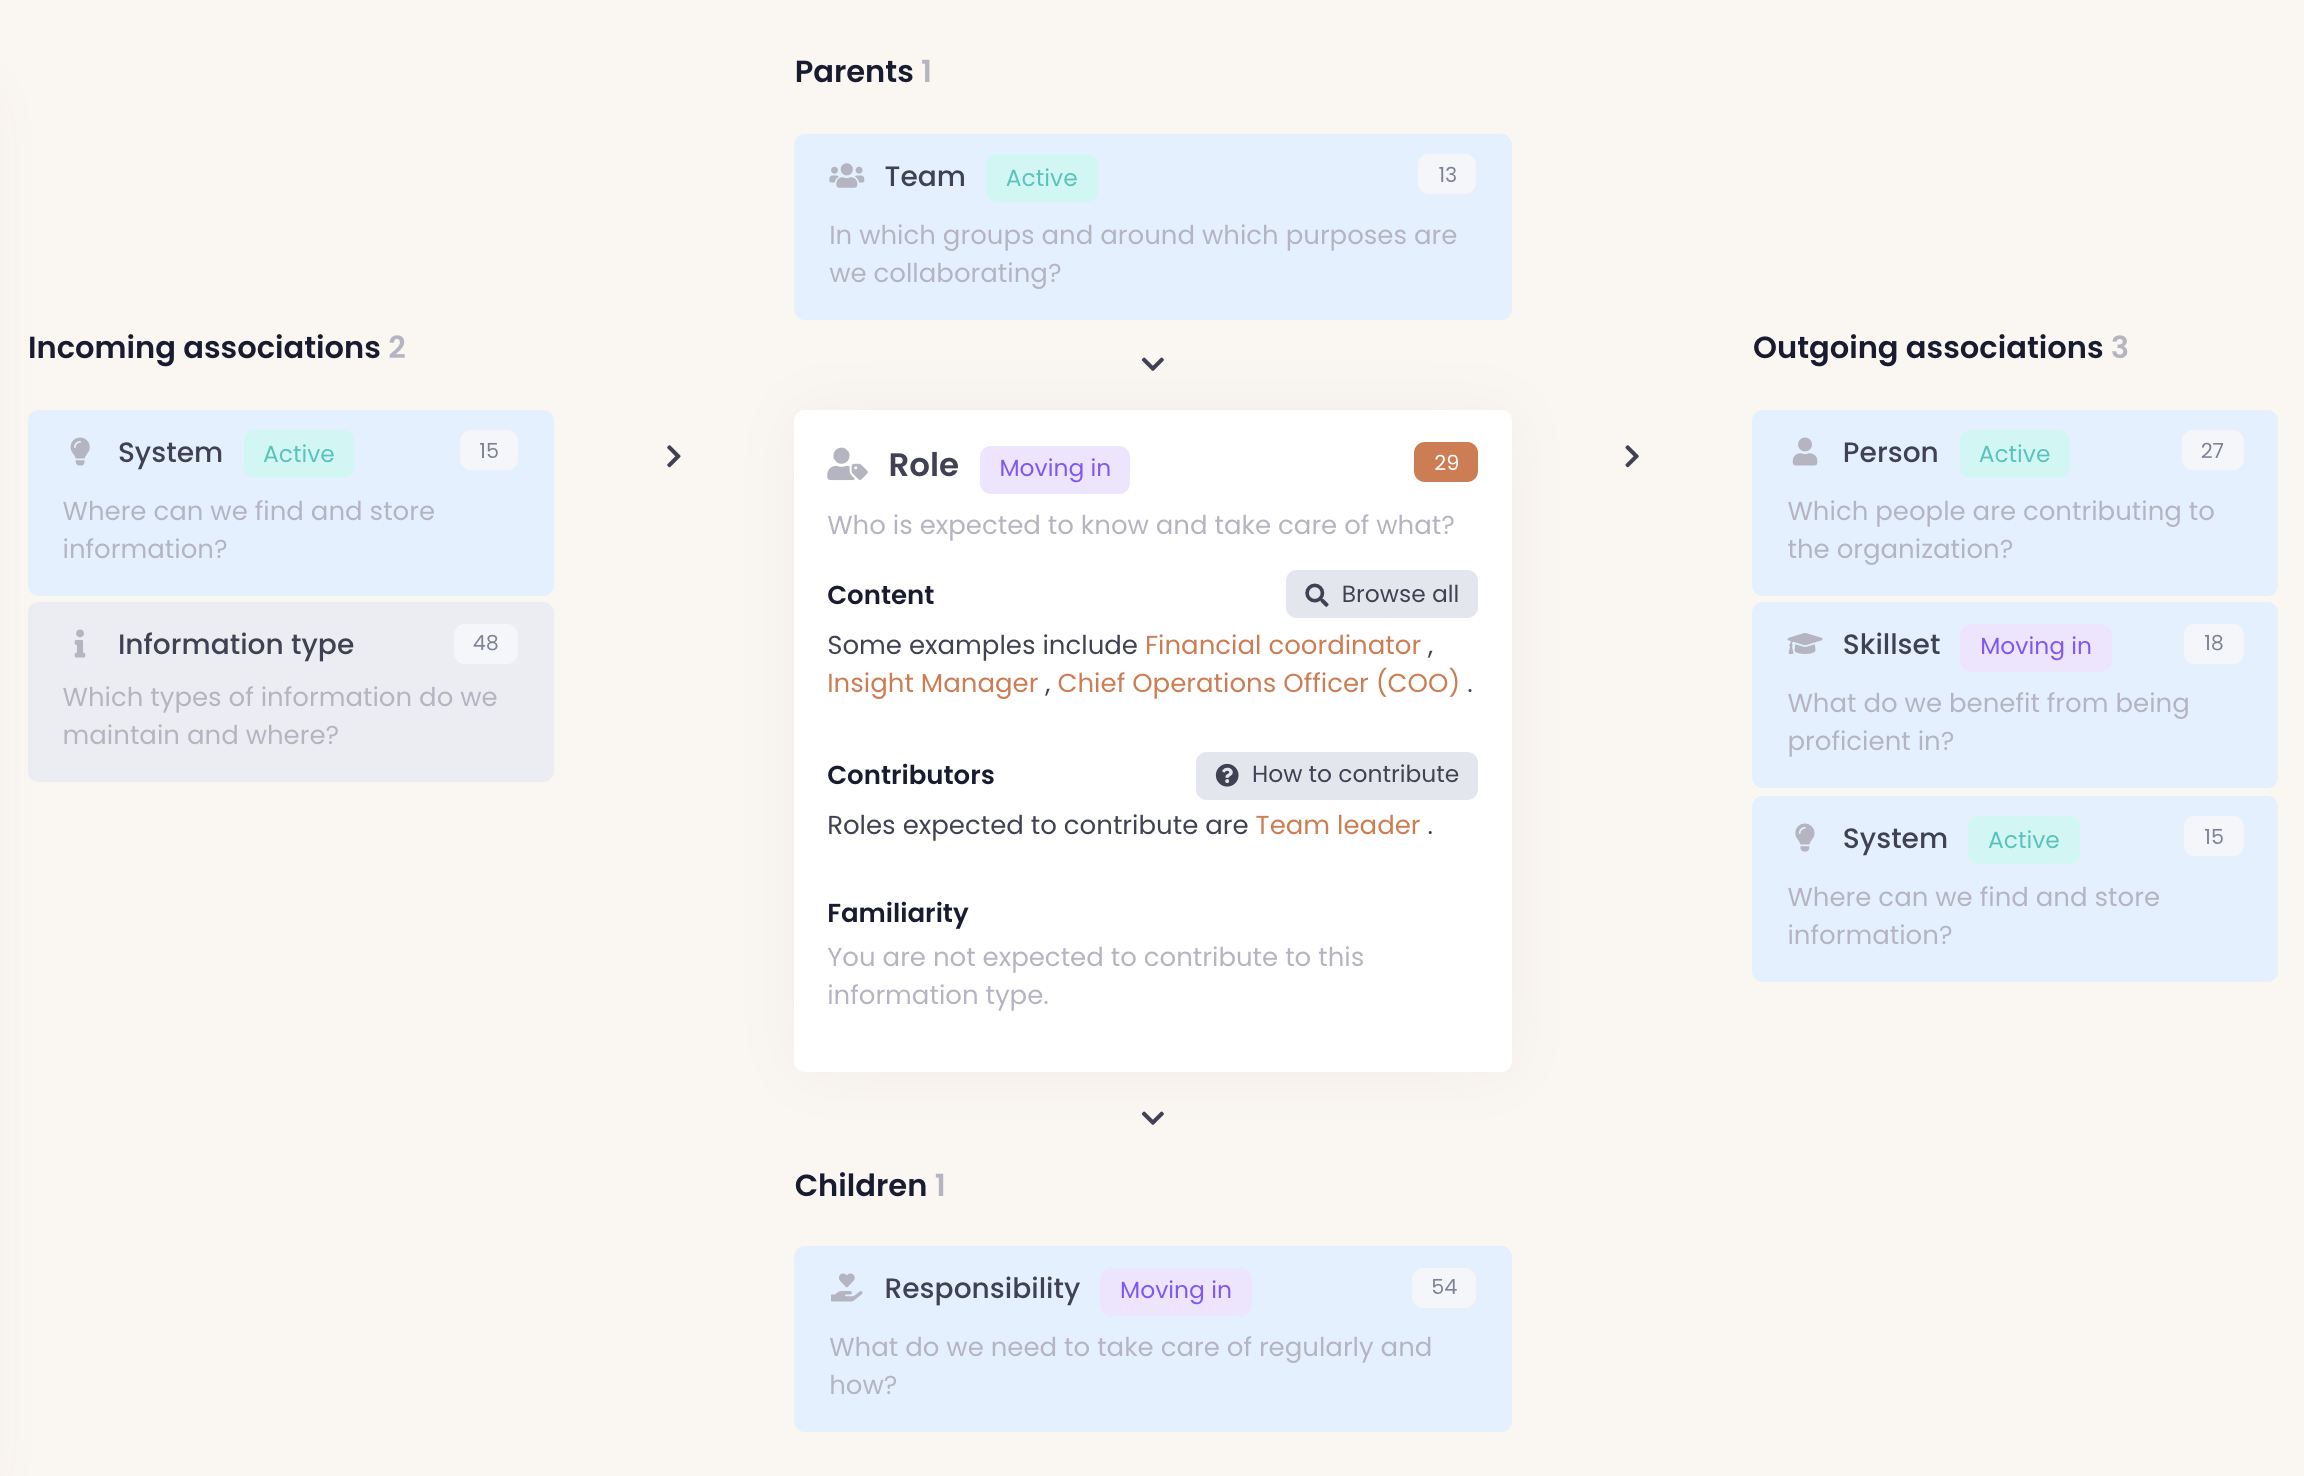Follow the Chief Operations Officer (COO) link
The width and height of the screenshot is (2304, 1476).
(1258, 683)
